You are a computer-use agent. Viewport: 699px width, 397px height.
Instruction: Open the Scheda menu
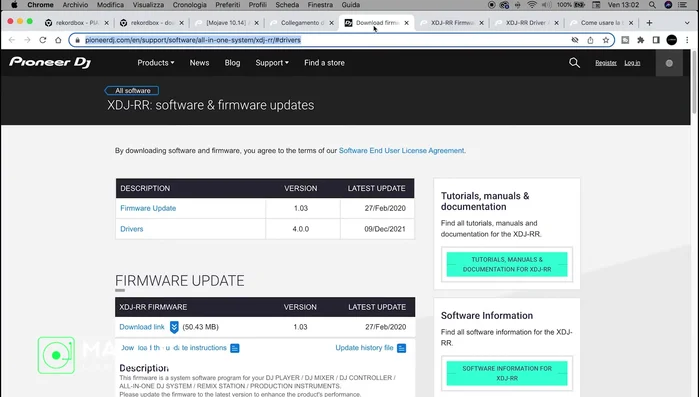coord(287,5)
